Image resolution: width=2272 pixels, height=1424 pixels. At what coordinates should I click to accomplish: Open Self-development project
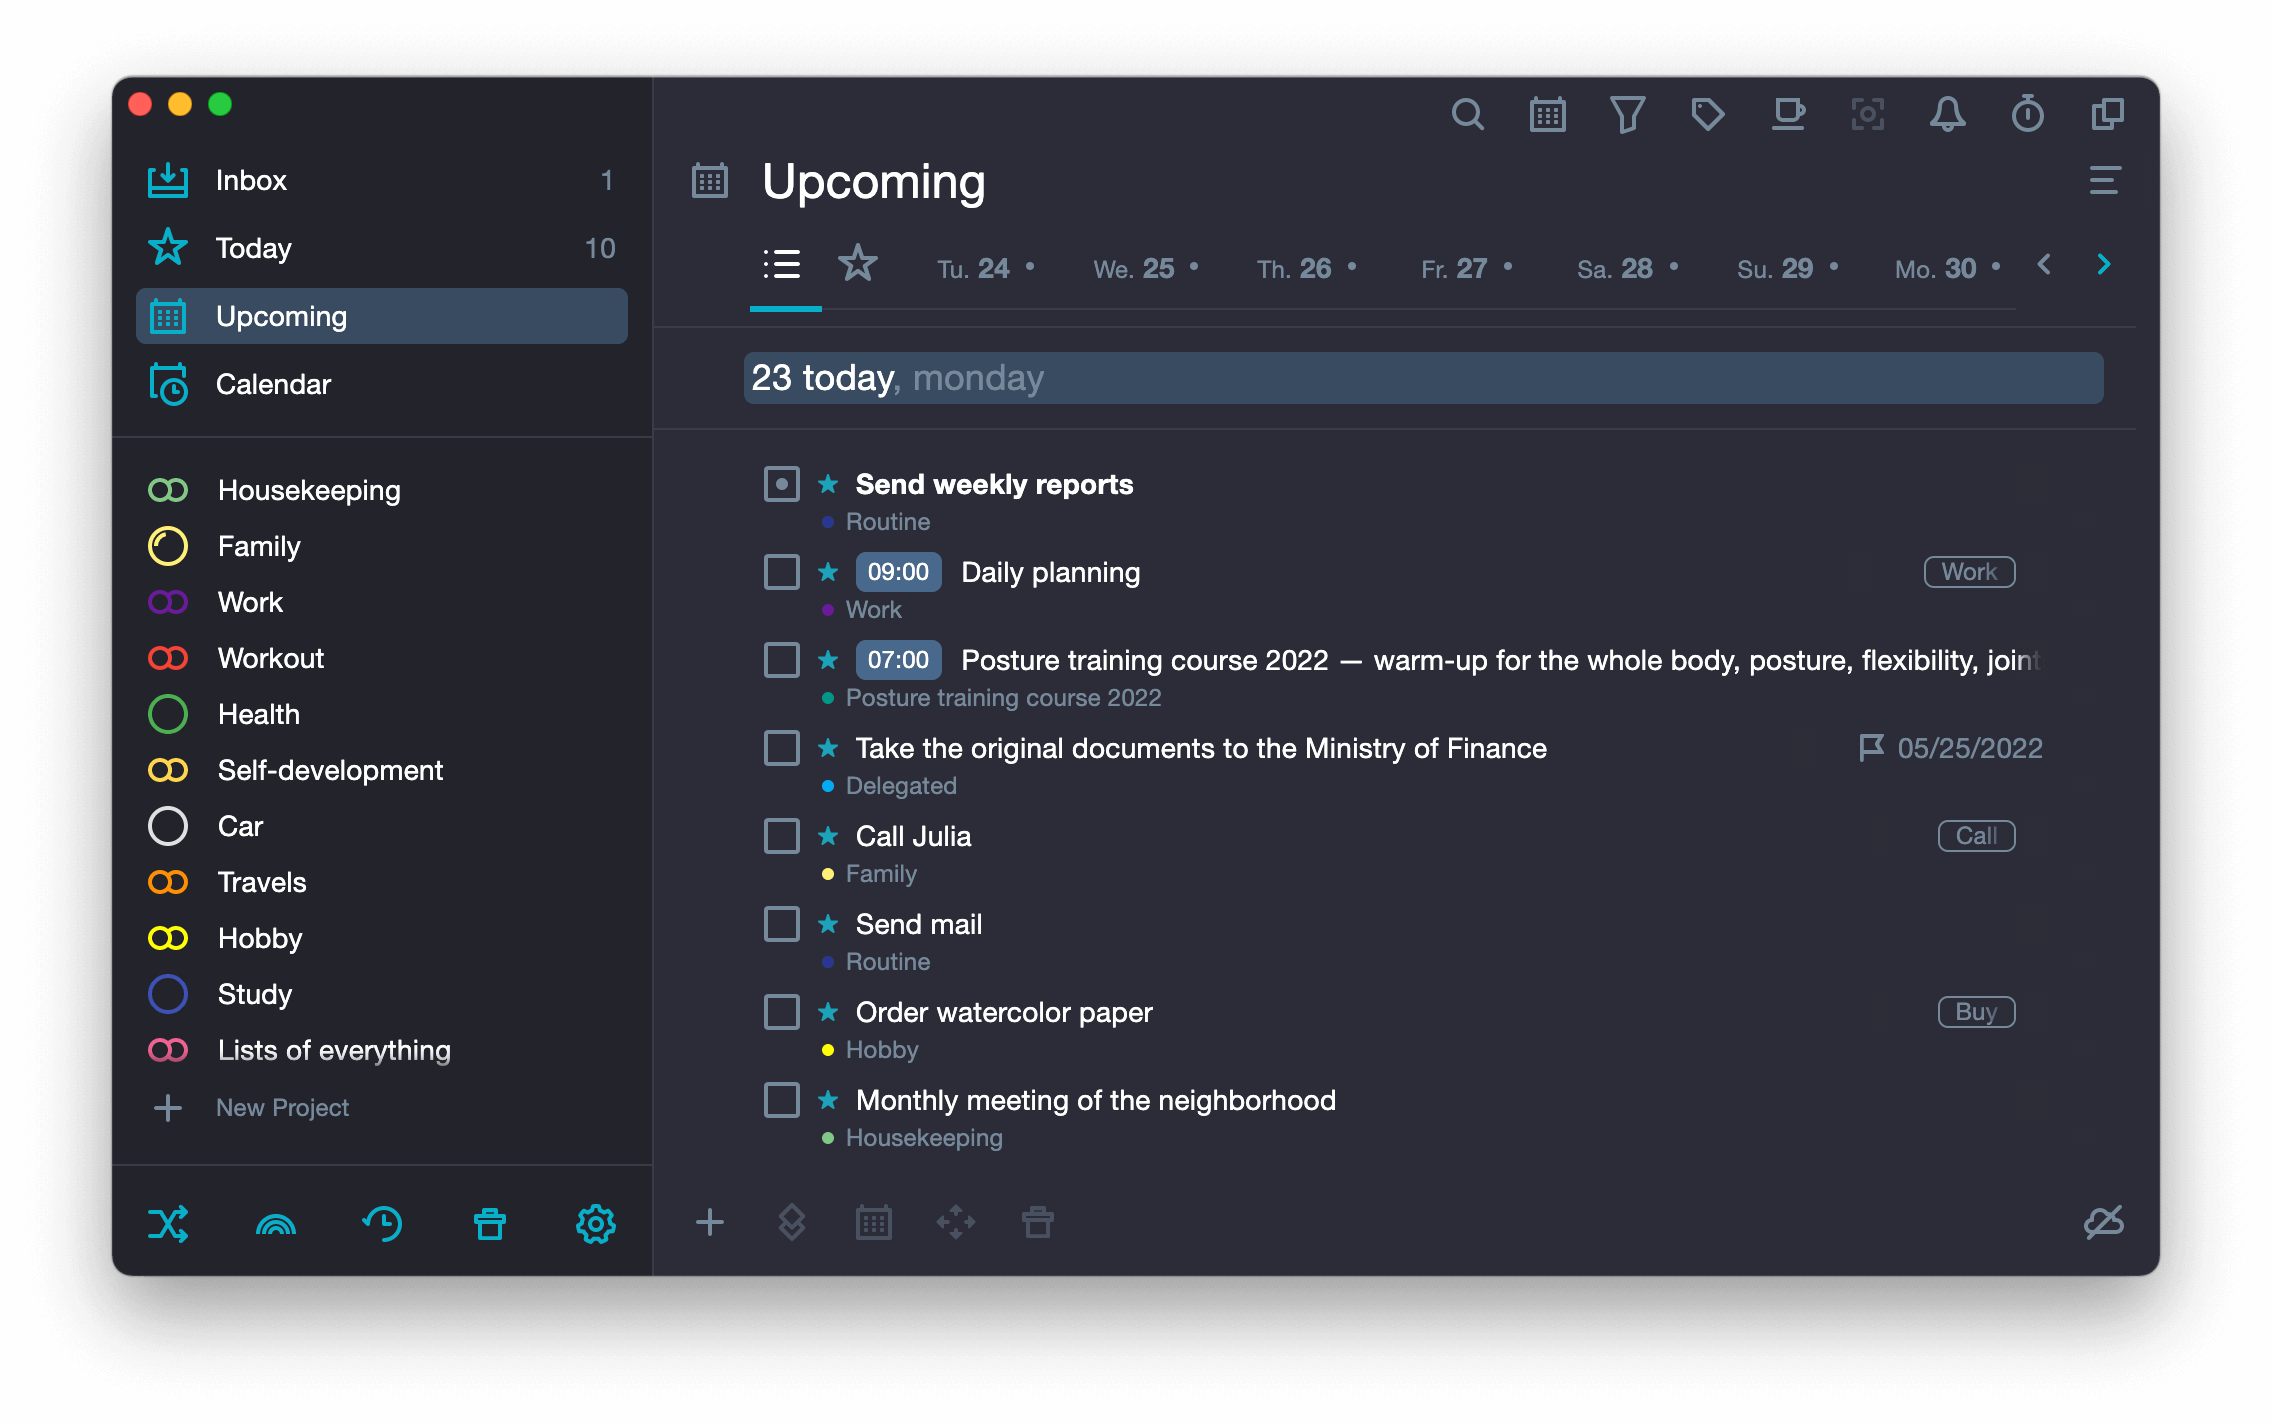(x=382, y=770)
